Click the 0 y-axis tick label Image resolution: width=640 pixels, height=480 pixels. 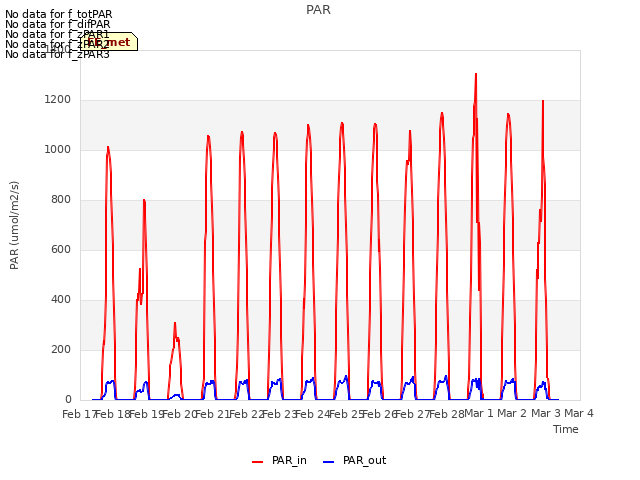click(68, 400)
